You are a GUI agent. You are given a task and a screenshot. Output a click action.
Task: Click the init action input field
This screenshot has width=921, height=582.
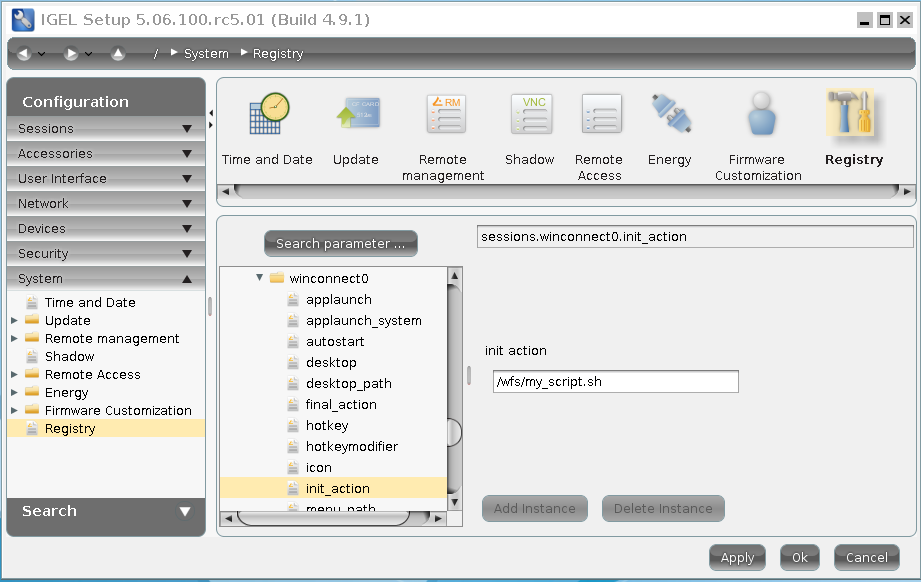pyautogui.click(x=614, y=381)
